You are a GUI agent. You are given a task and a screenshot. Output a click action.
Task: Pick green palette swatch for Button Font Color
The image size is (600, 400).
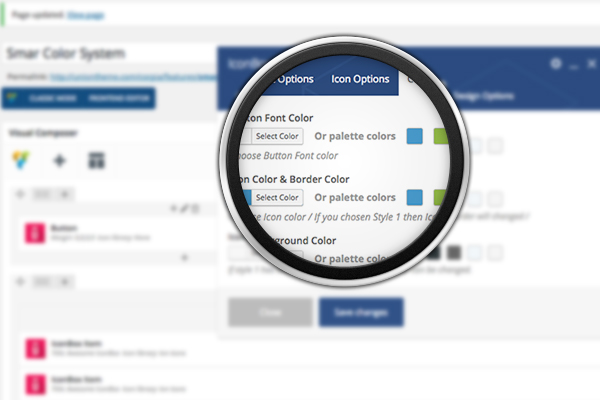443,136
